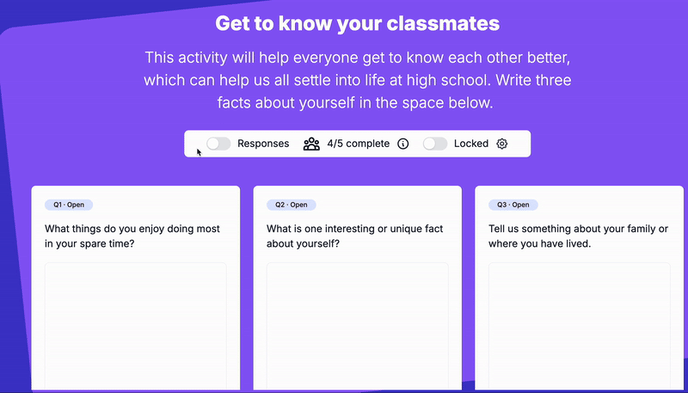
Task: Click the answer box for unique fact question
Action: pos(358,325)
